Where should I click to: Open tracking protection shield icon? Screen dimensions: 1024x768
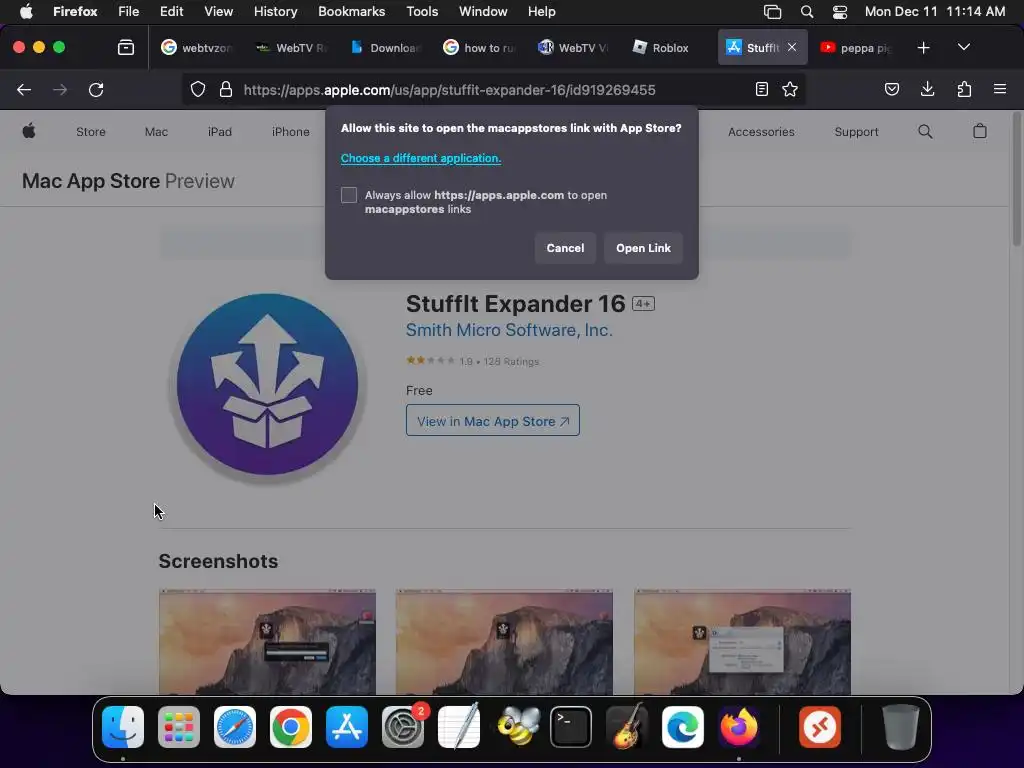[198, 89]
